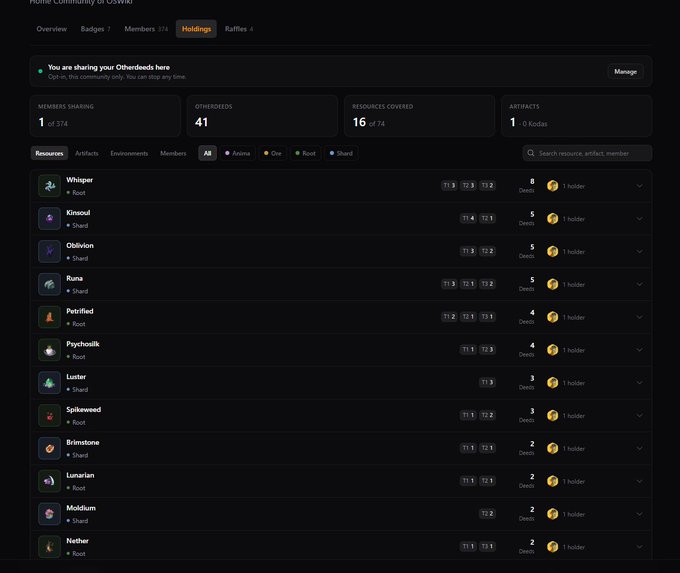
Task: Click the Resources Covered stat card
Action: pyautogui.click(x=419, y=116)
